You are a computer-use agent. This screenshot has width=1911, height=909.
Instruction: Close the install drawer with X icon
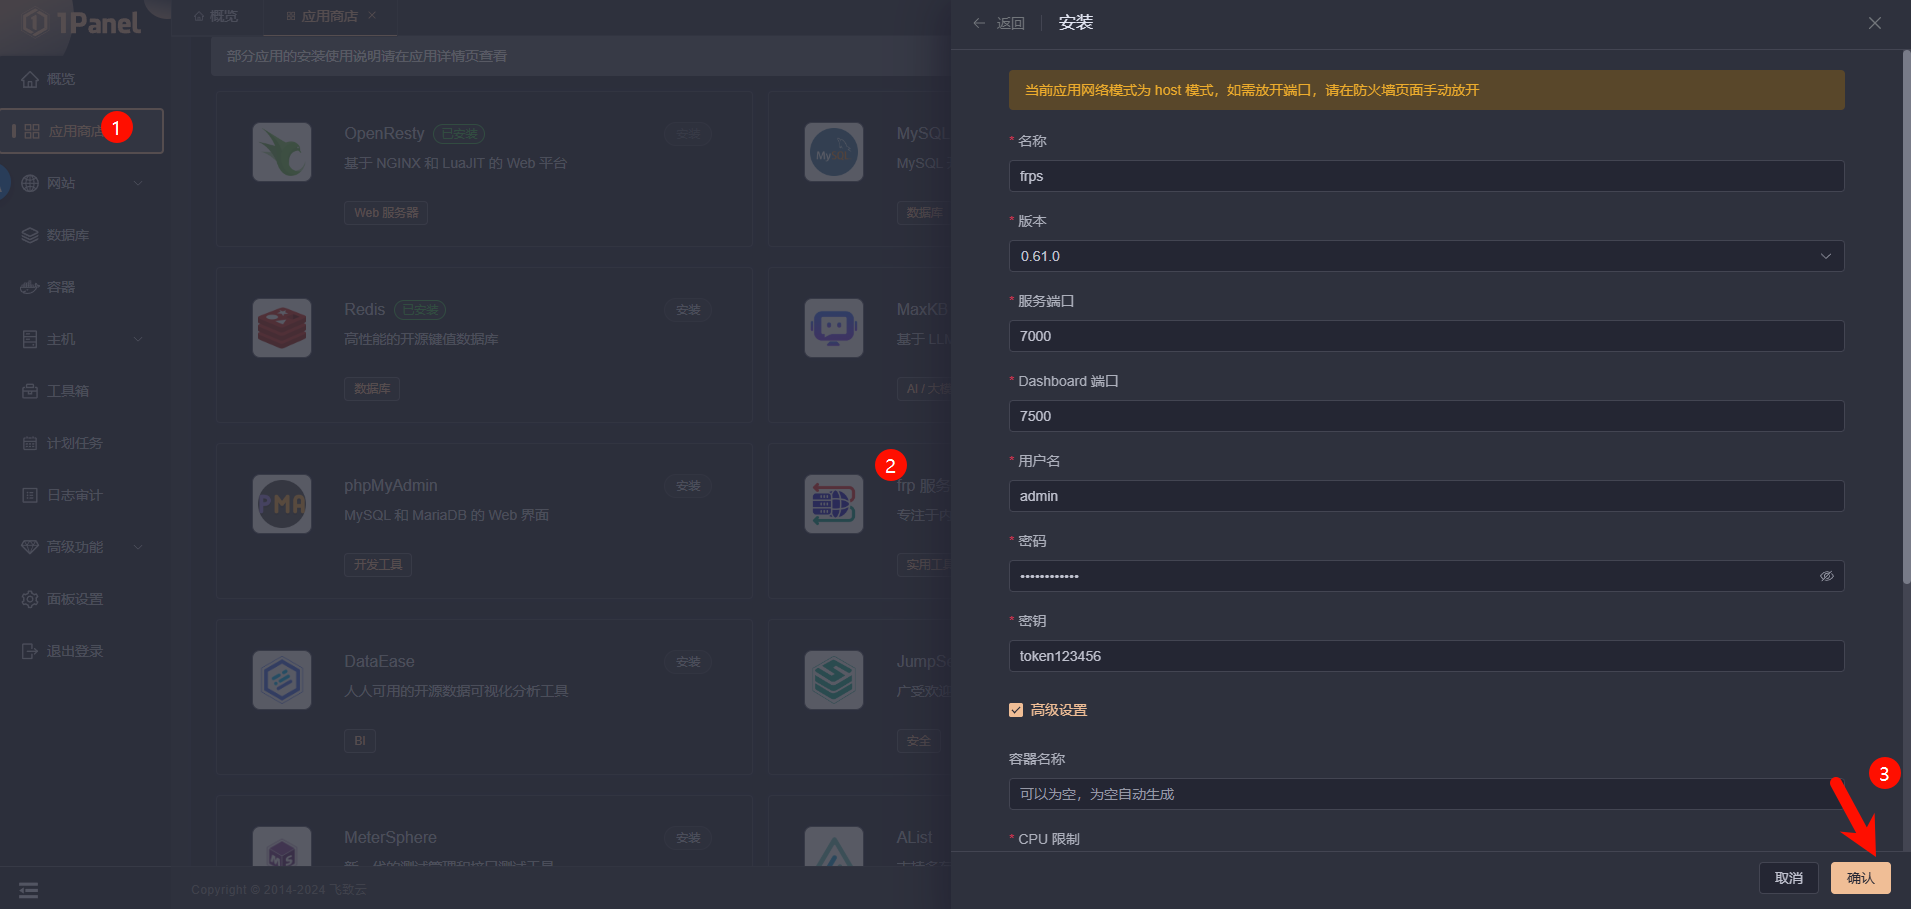(x=1874, y=23)
